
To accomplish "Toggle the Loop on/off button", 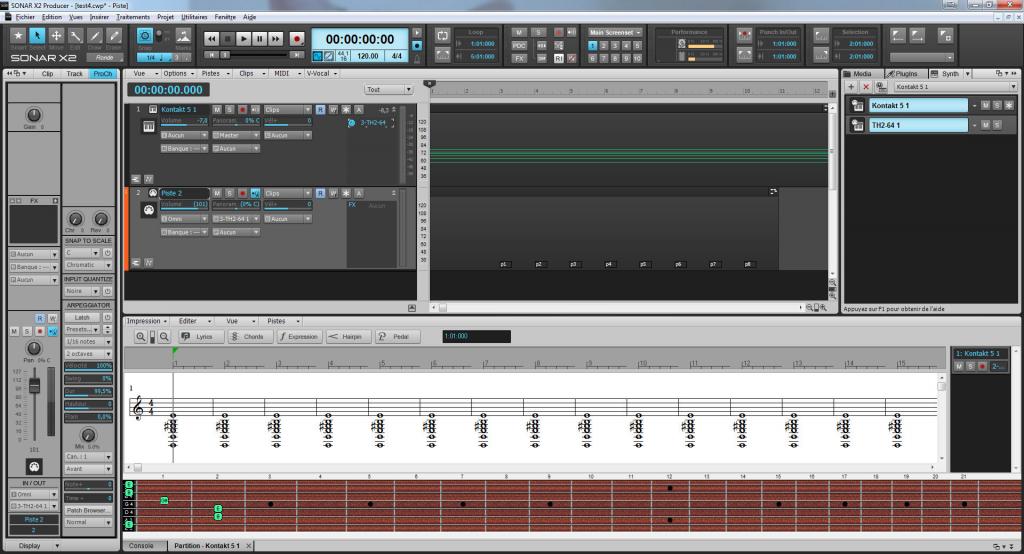I will (x=443, y=35).
